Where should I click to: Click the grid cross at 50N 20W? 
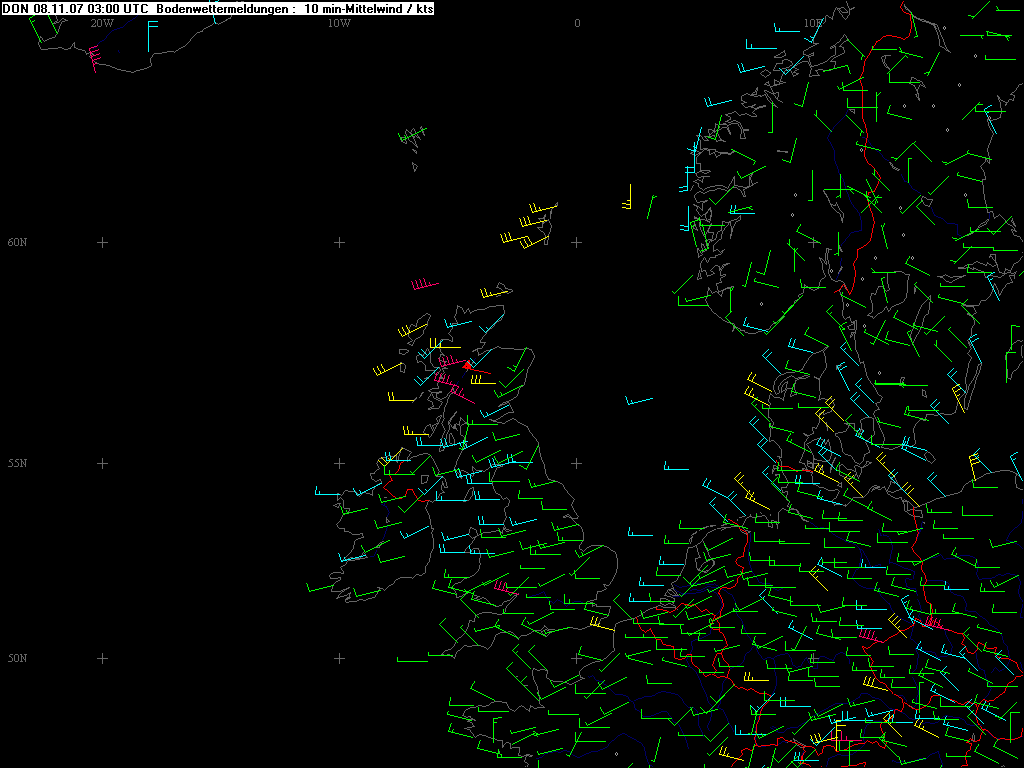(x=102, y=658)
